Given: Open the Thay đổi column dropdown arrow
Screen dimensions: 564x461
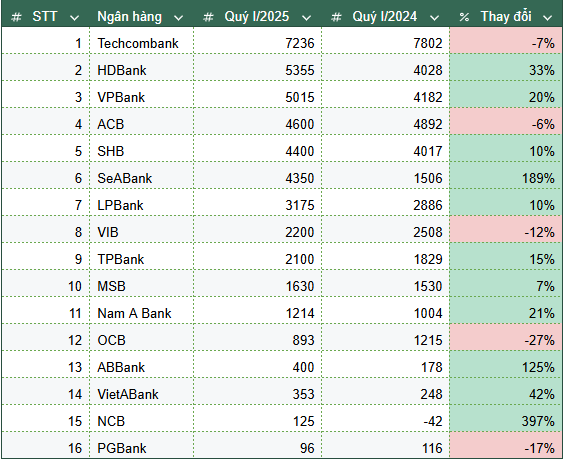Looking at the screenshot, I should [547, 18].
